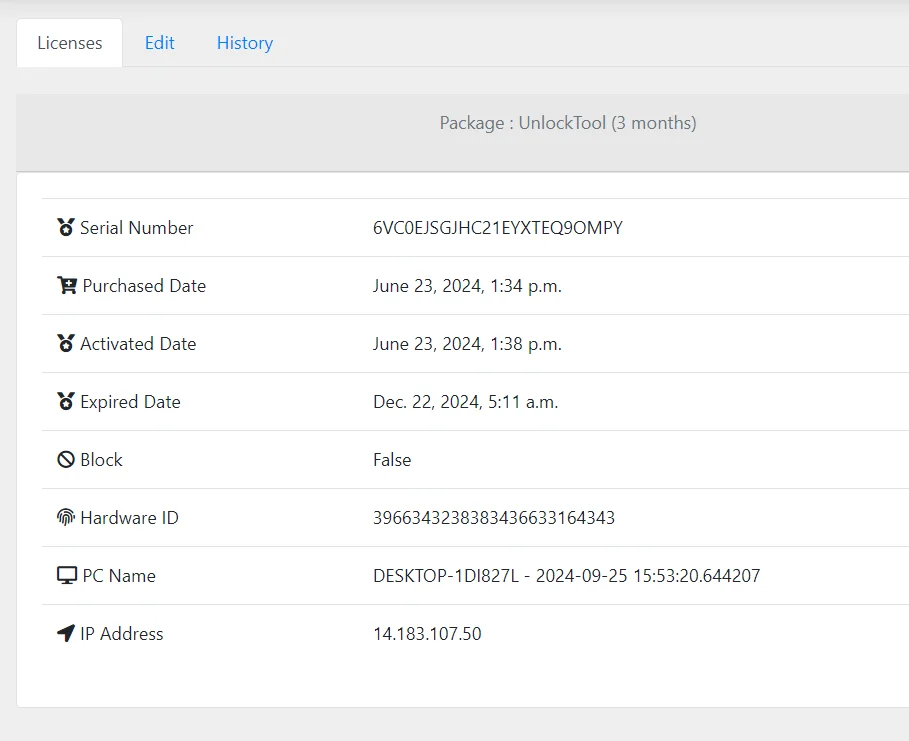The height and width of the screenshot is (741, 909).
Task: Select serial number 6VC0EJSGJHC21EYXTEQ9OMPY
Action: click(x=498, y=228)
